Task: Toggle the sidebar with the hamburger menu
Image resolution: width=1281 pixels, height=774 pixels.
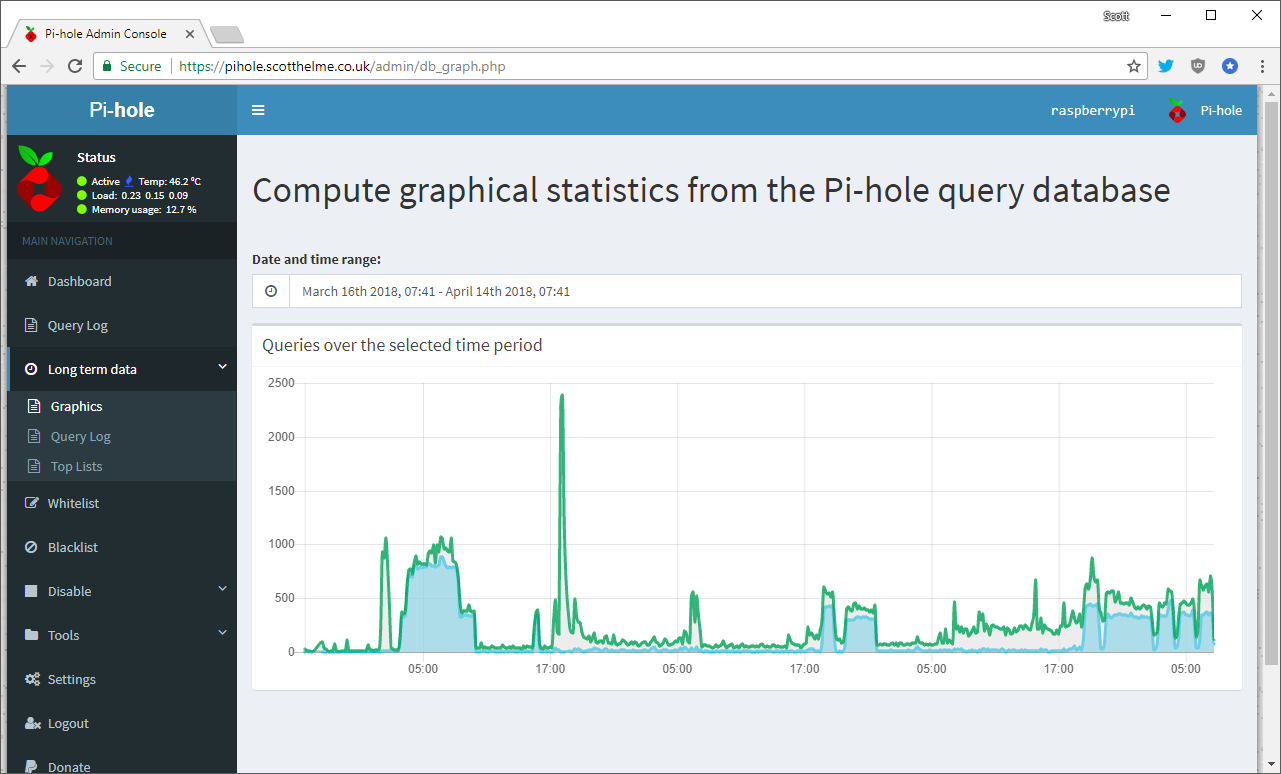Action: pyautogui.click(x=258, y=110)
